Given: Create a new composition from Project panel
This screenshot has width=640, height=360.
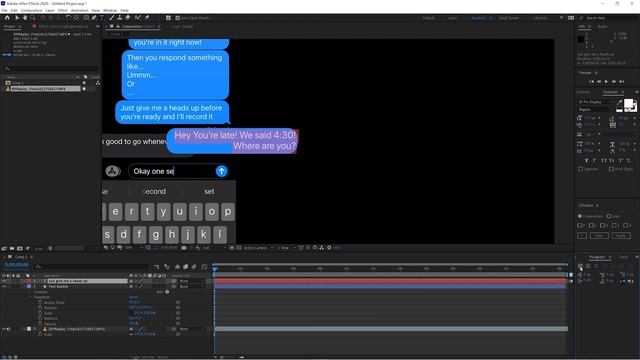Looking at the screenshot, I should point(20,248).
